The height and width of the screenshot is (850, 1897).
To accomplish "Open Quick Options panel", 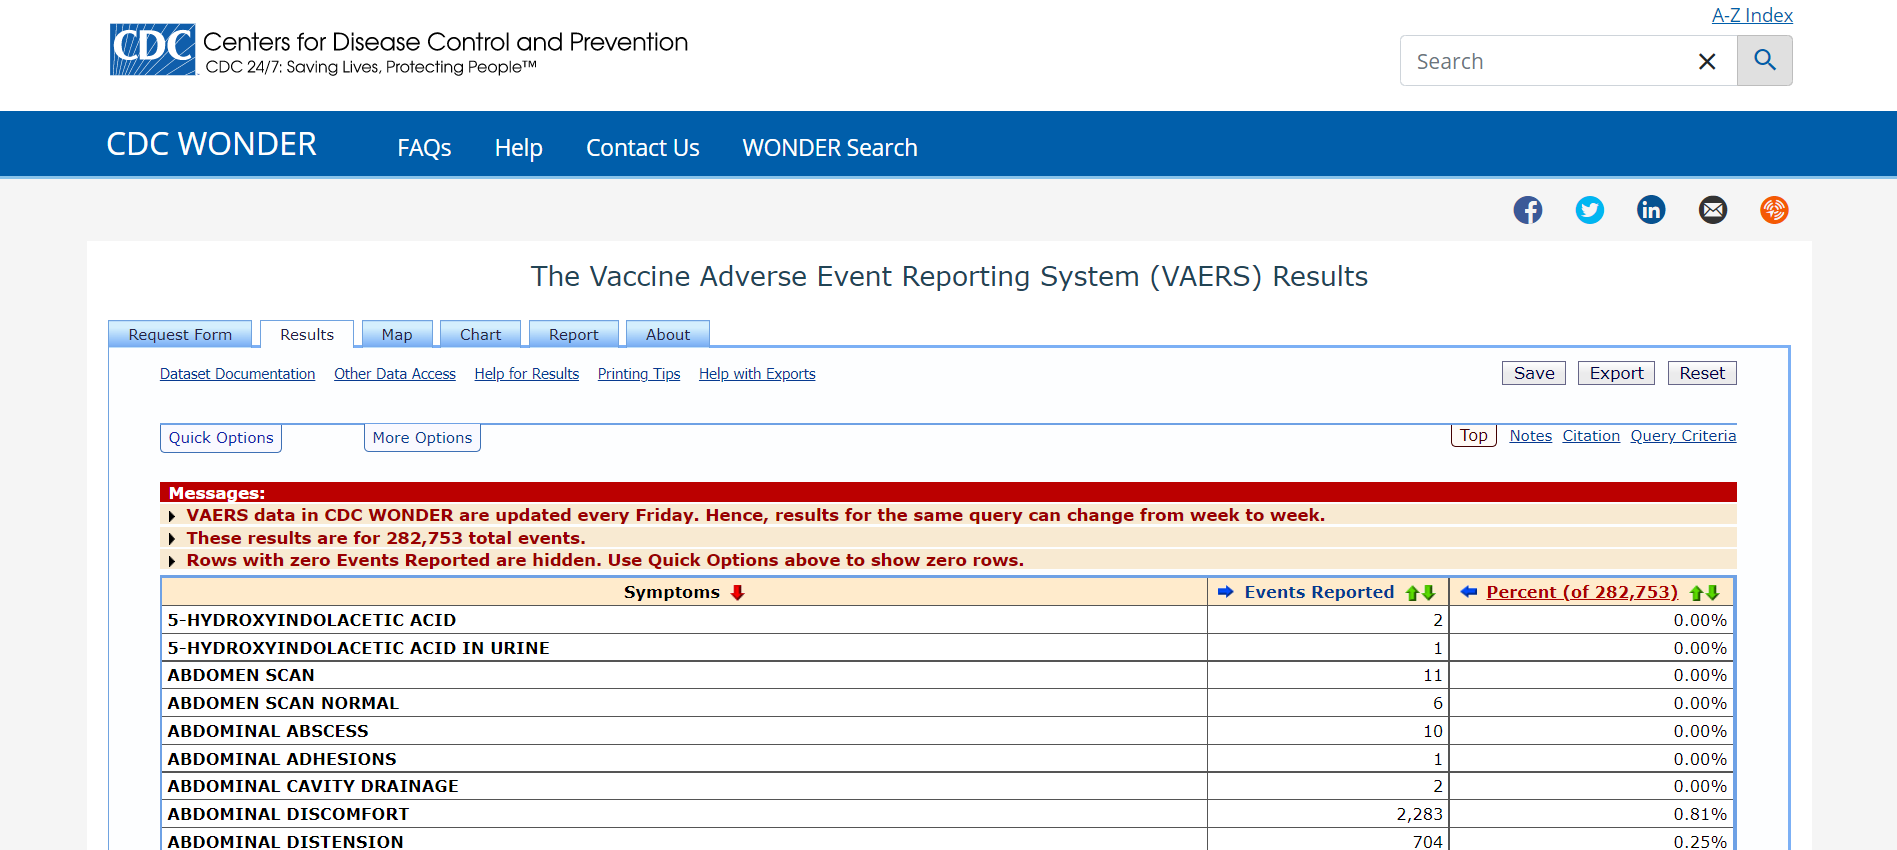I will [x=221, y=438].
